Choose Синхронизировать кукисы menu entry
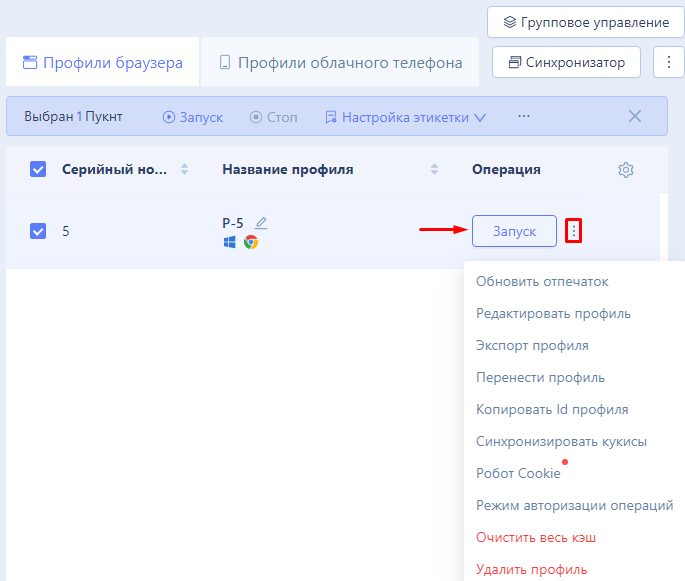 pos(561,442)
